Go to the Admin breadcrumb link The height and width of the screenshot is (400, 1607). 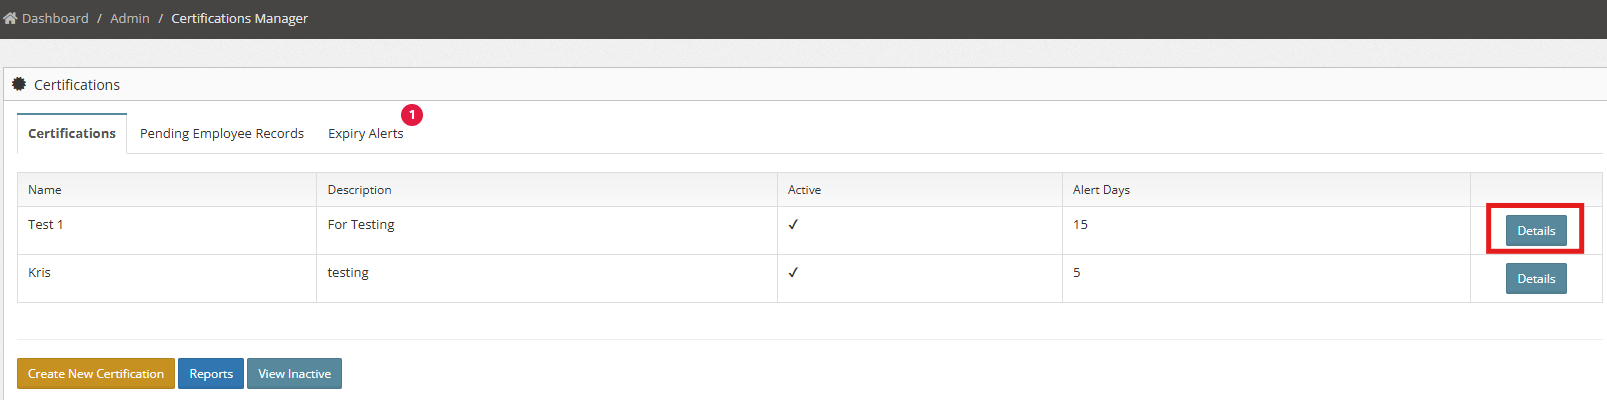[x=130, y=18]
